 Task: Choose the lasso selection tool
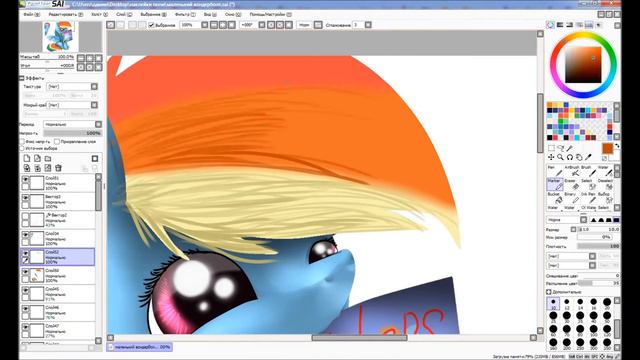[x=561, y=148]
